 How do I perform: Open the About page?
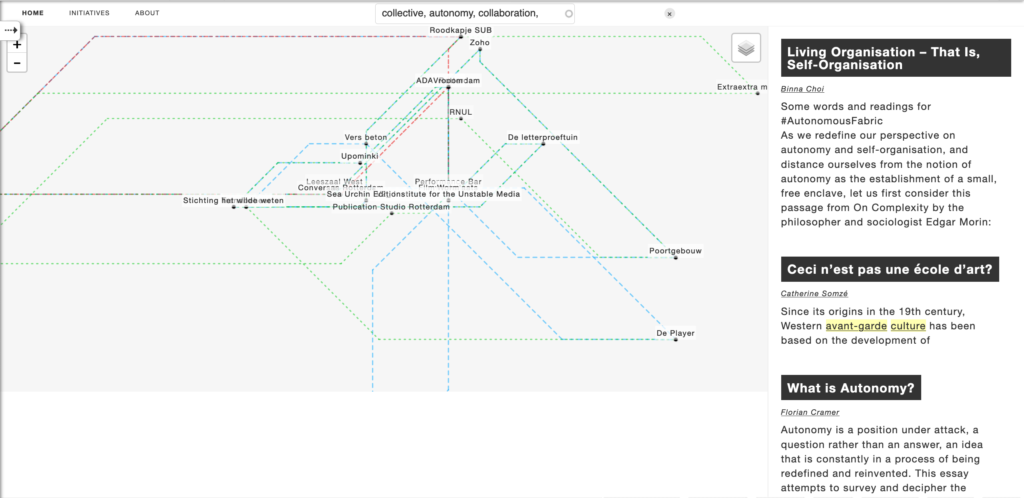[147, 13]
